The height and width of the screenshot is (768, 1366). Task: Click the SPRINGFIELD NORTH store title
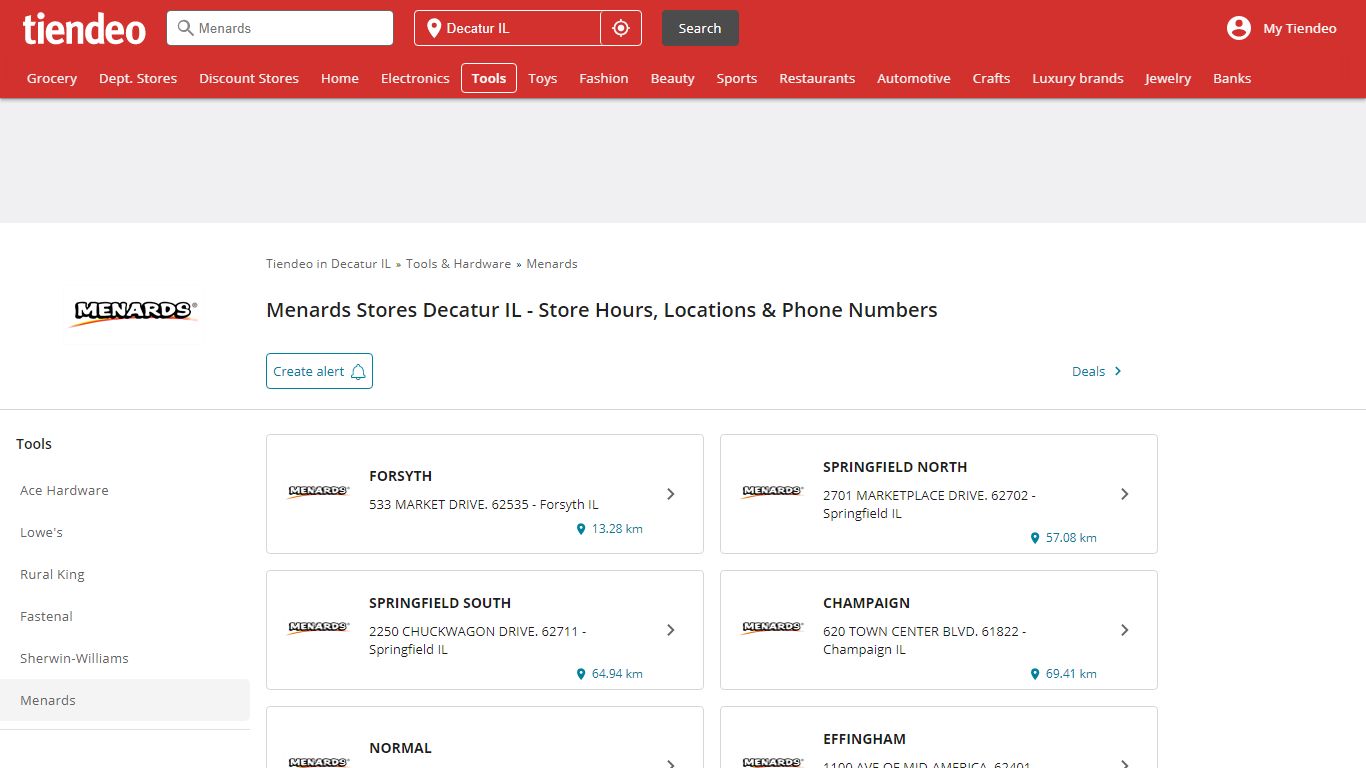click(895, 467)
